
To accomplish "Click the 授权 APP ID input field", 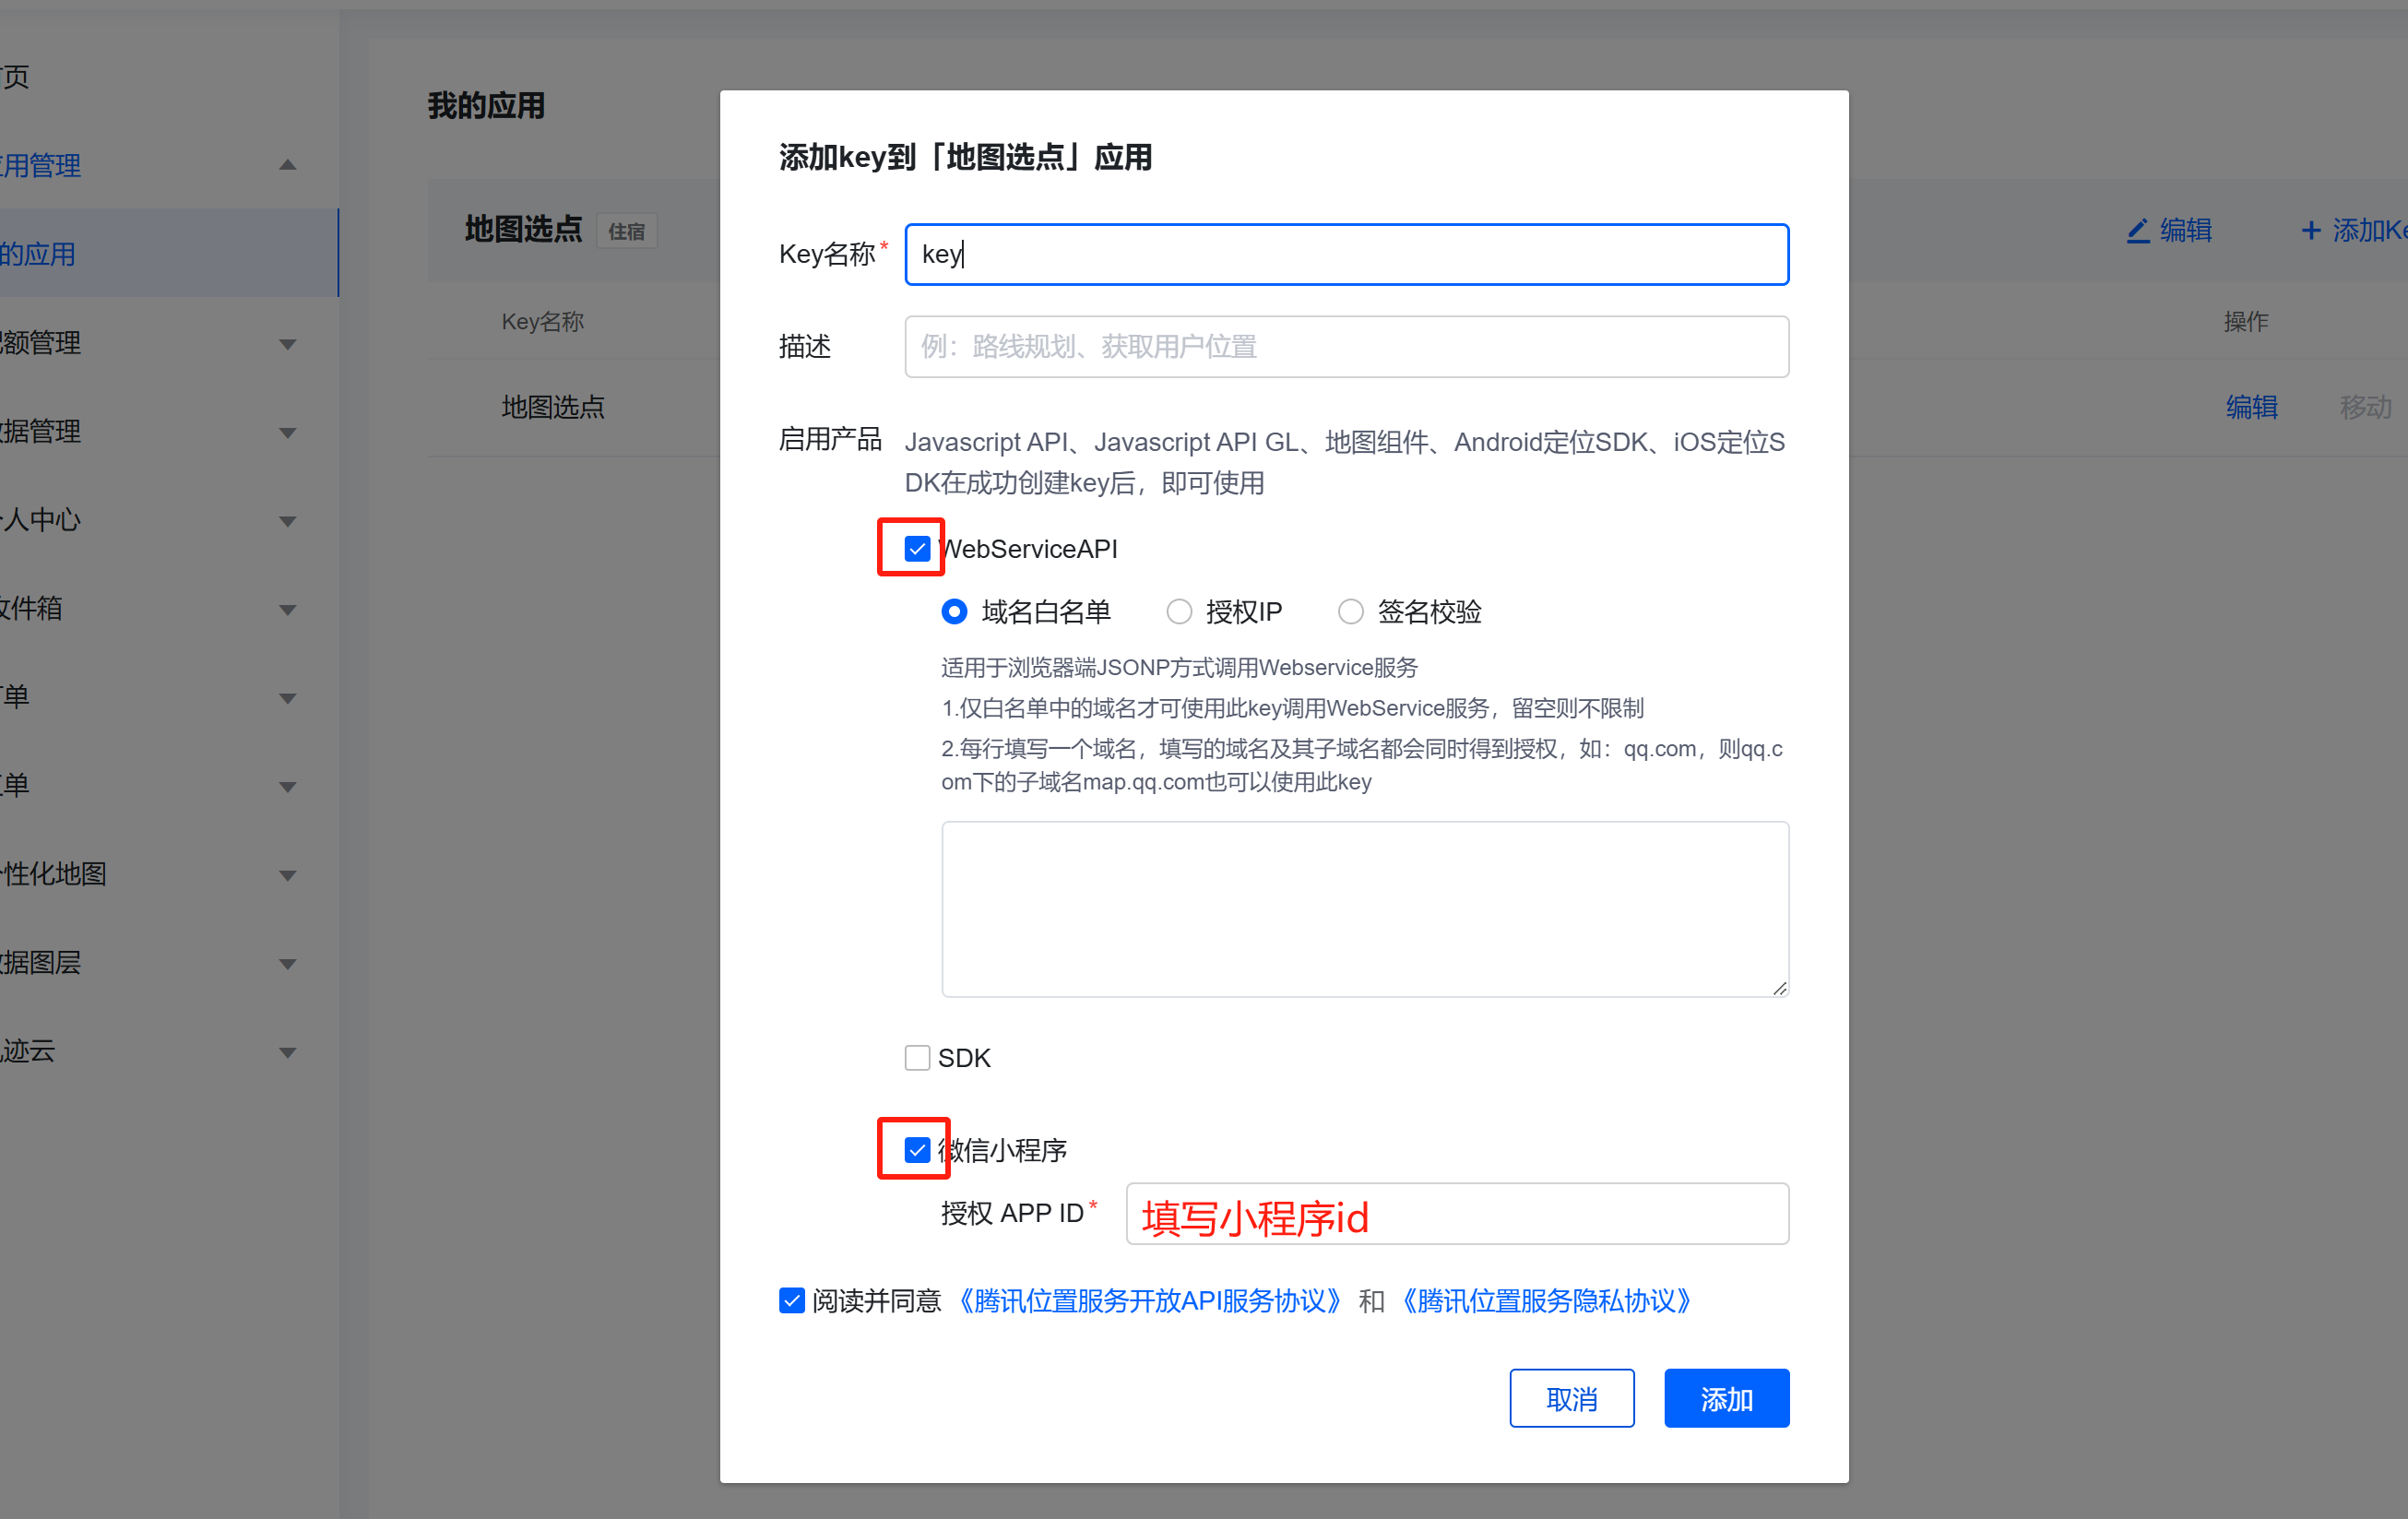I will pyautogui.click(x=1457, y=1213).
